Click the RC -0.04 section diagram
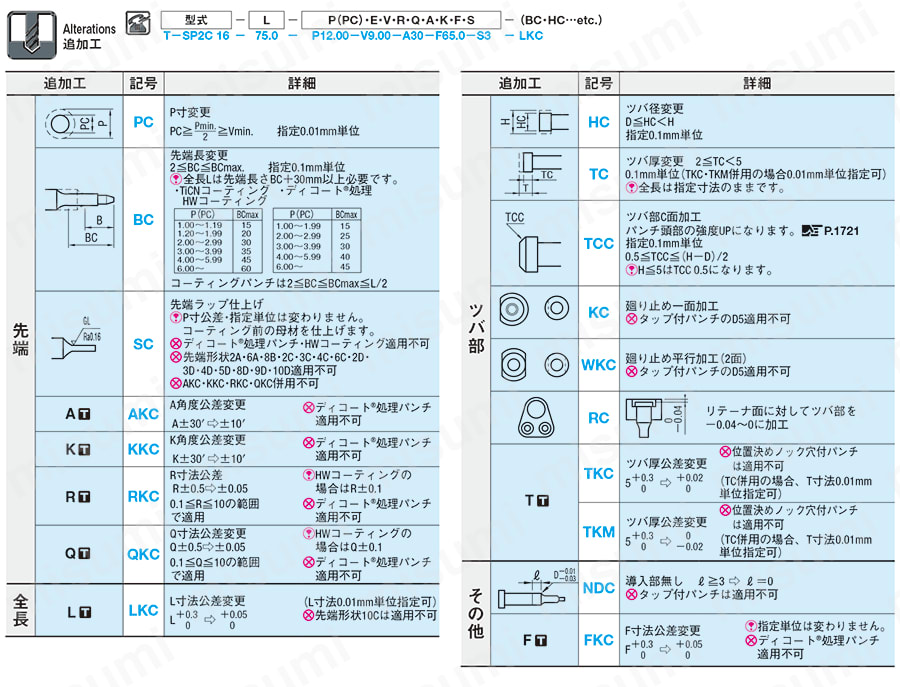This screenshot has height=687, width=900. [657, 417]
